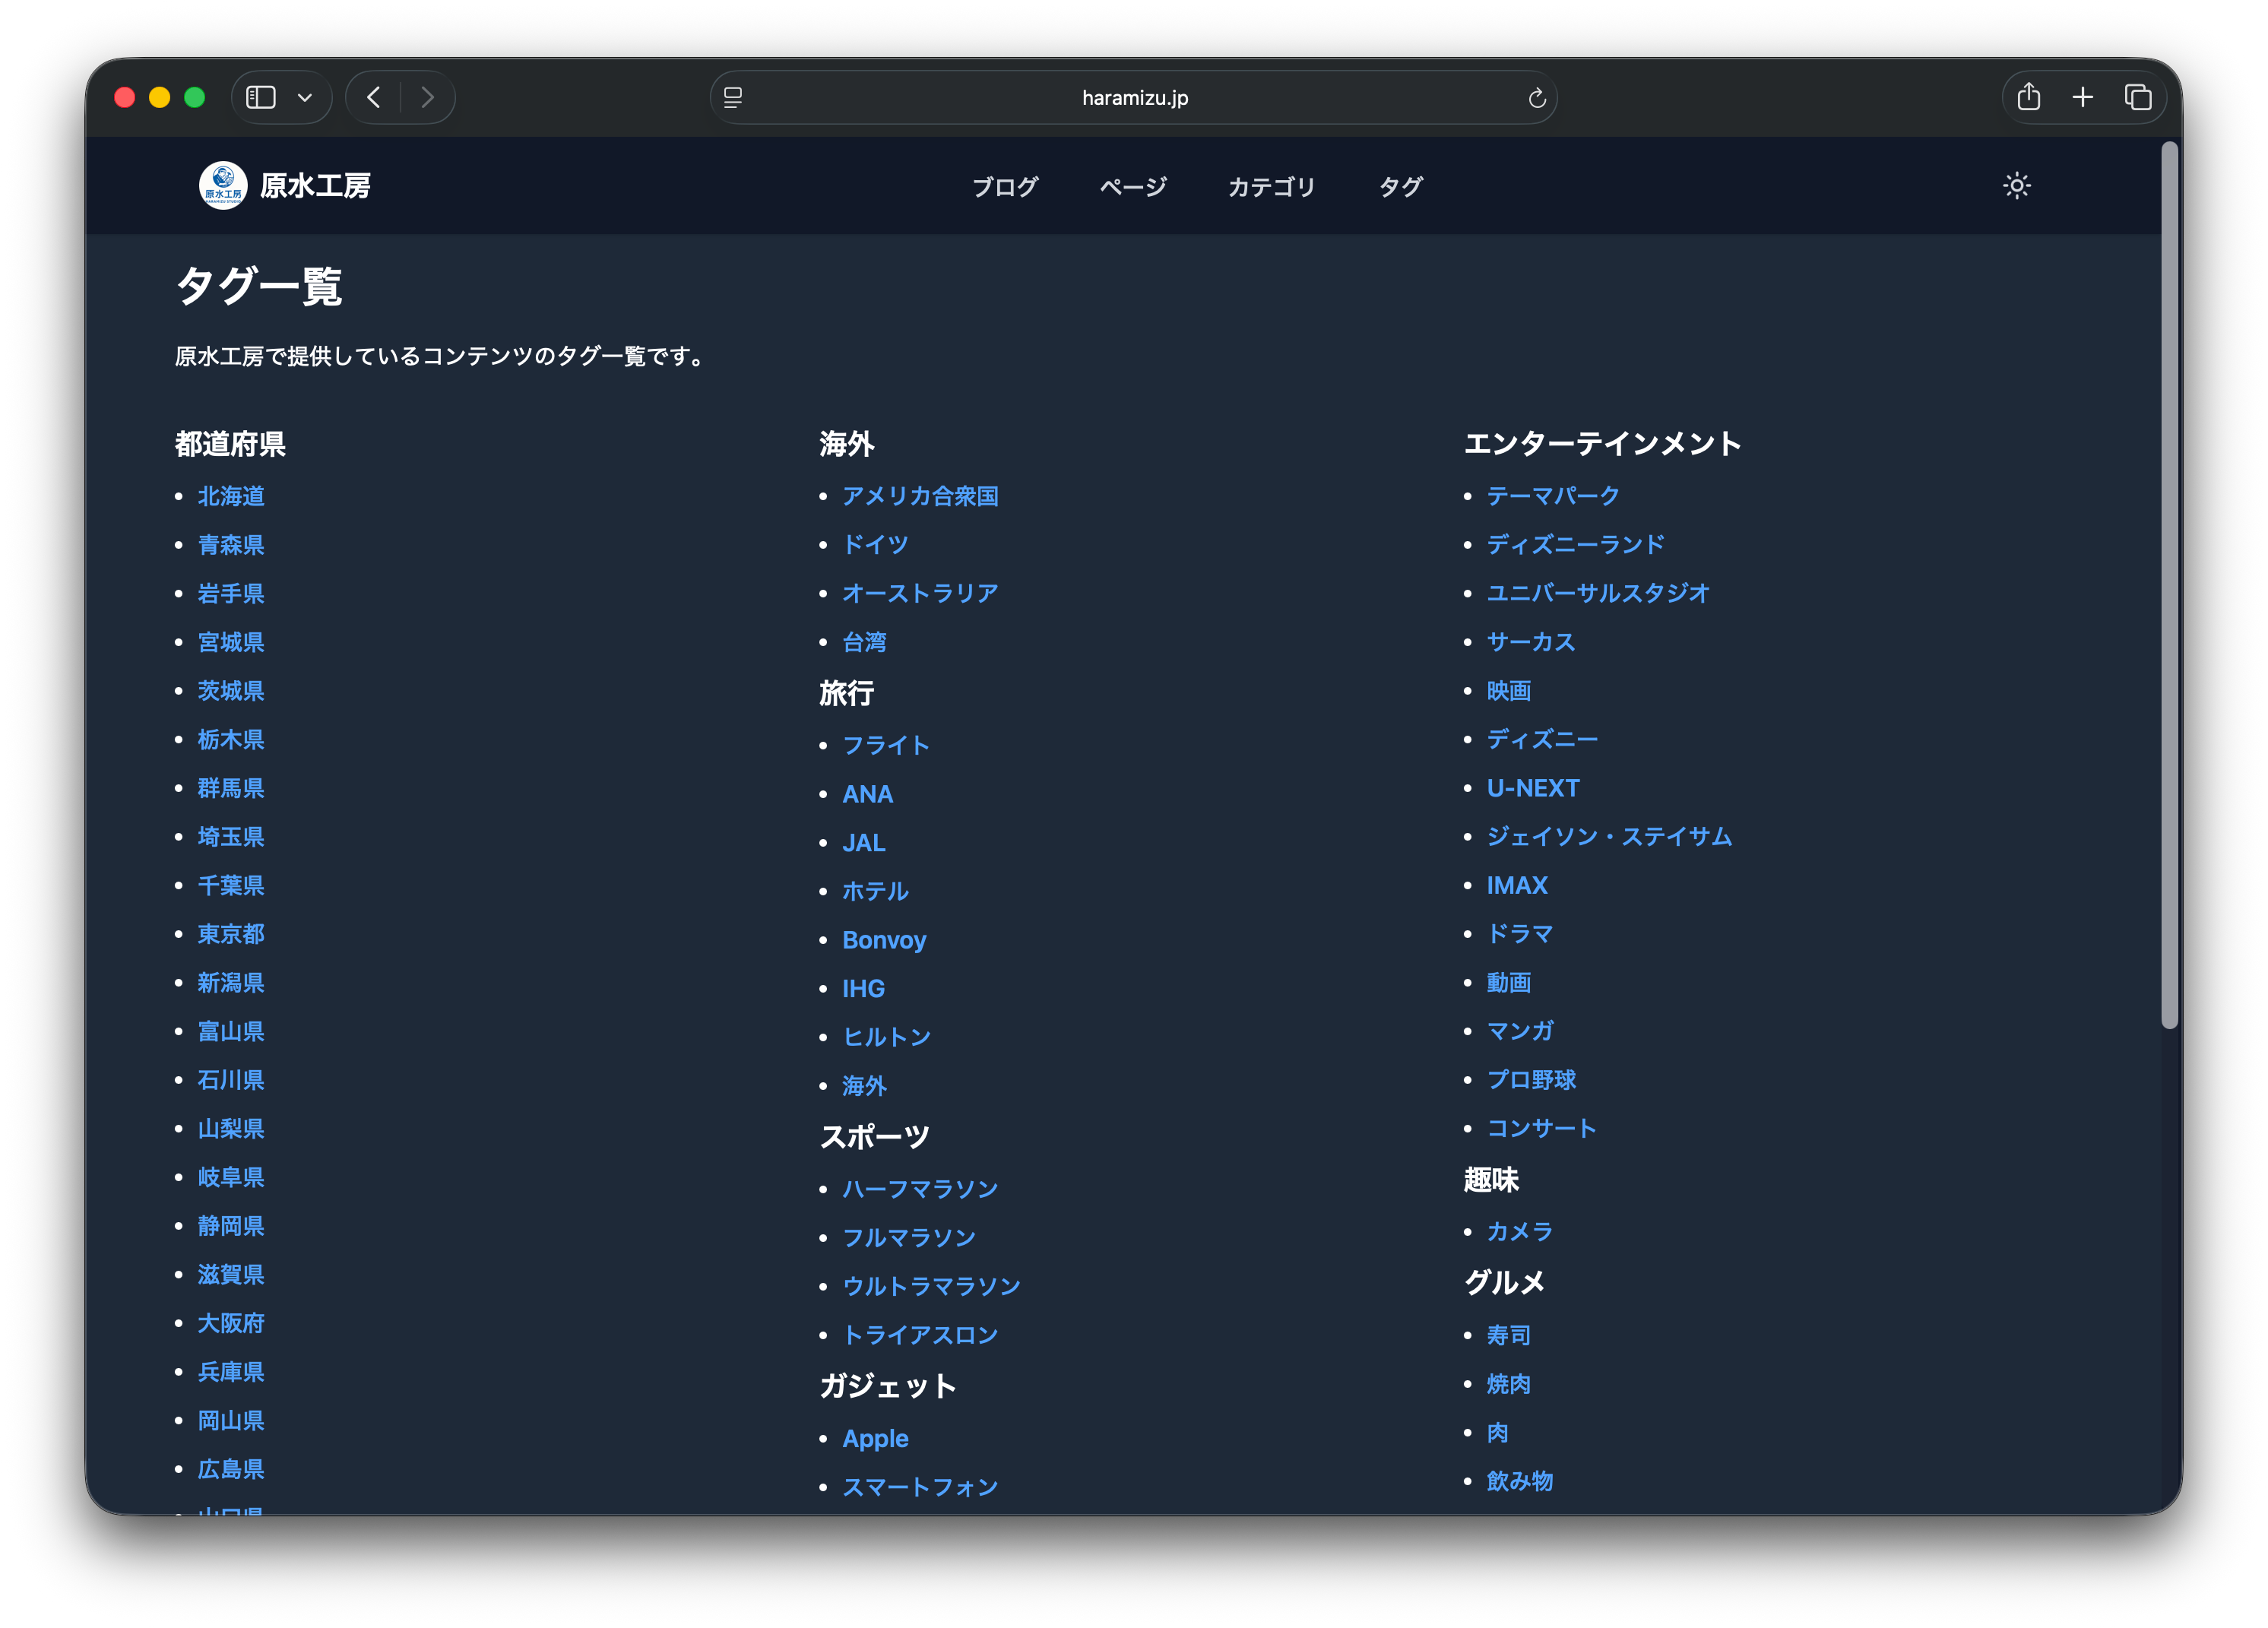Click the Safari sidebar toggle icon

pos(261,97)
